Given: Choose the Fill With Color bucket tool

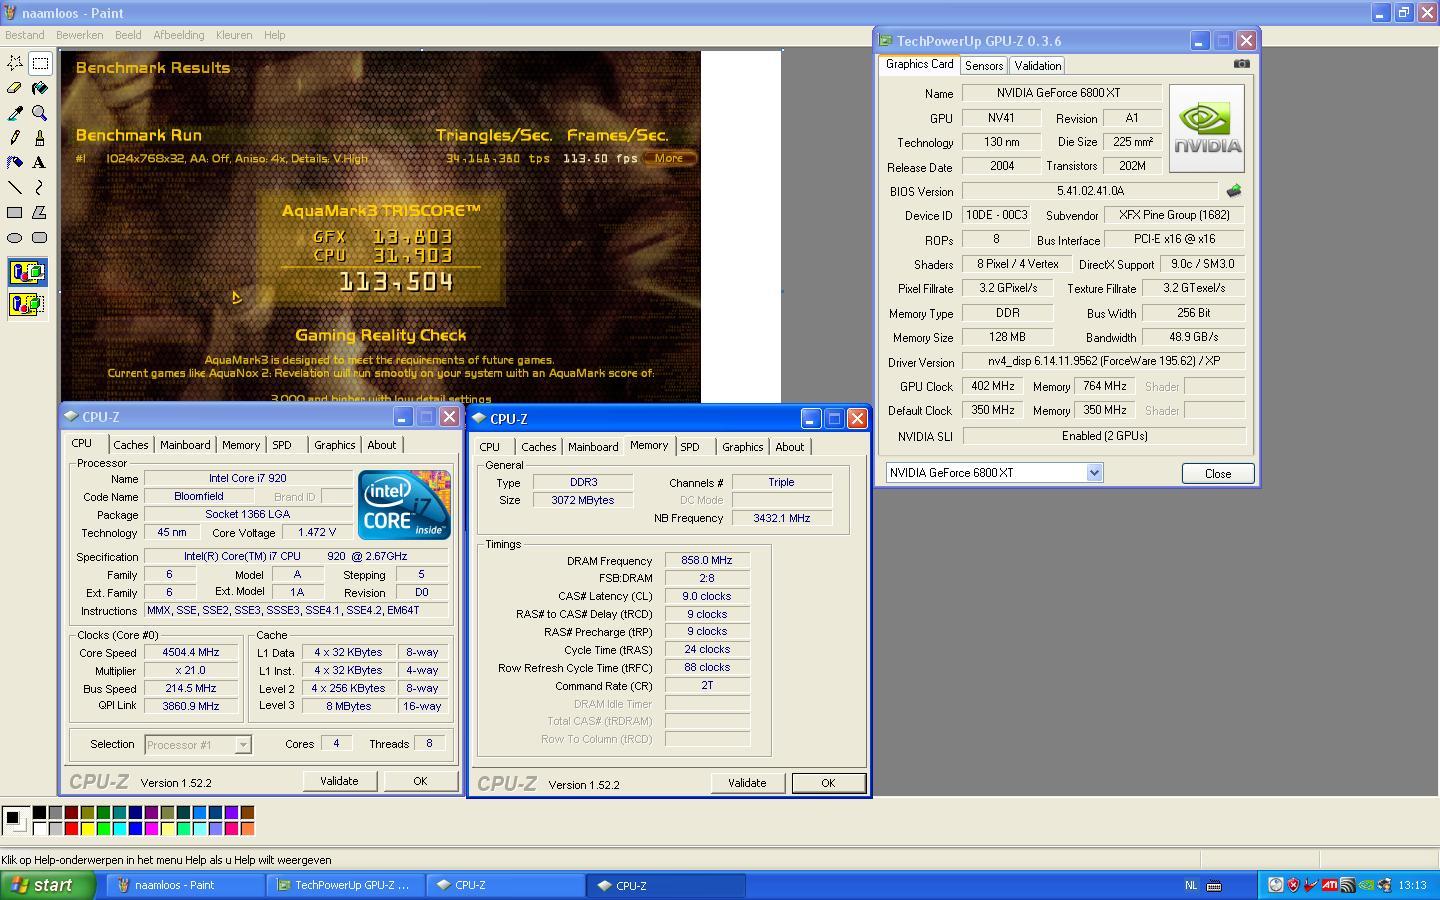Looking at the screenshot, I should click(40, 88).
